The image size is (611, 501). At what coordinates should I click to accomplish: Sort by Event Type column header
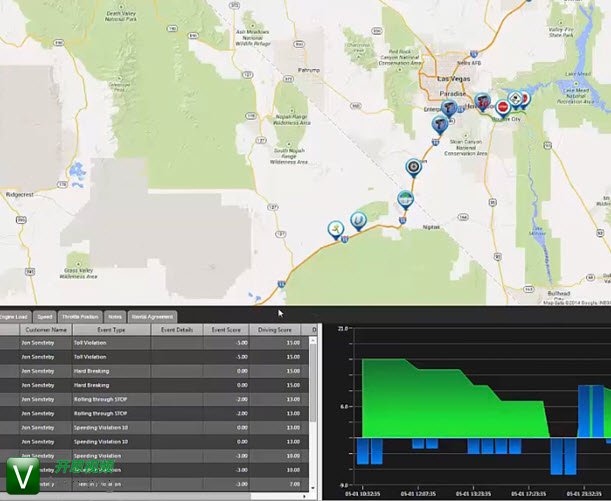tap(111, 330)
